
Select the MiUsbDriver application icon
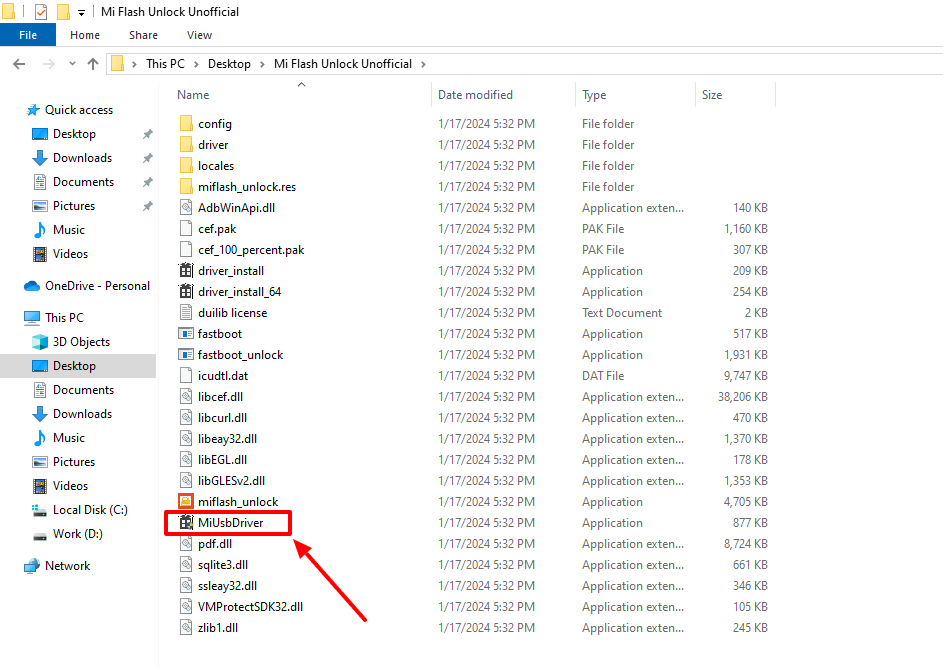pos(186,522)
